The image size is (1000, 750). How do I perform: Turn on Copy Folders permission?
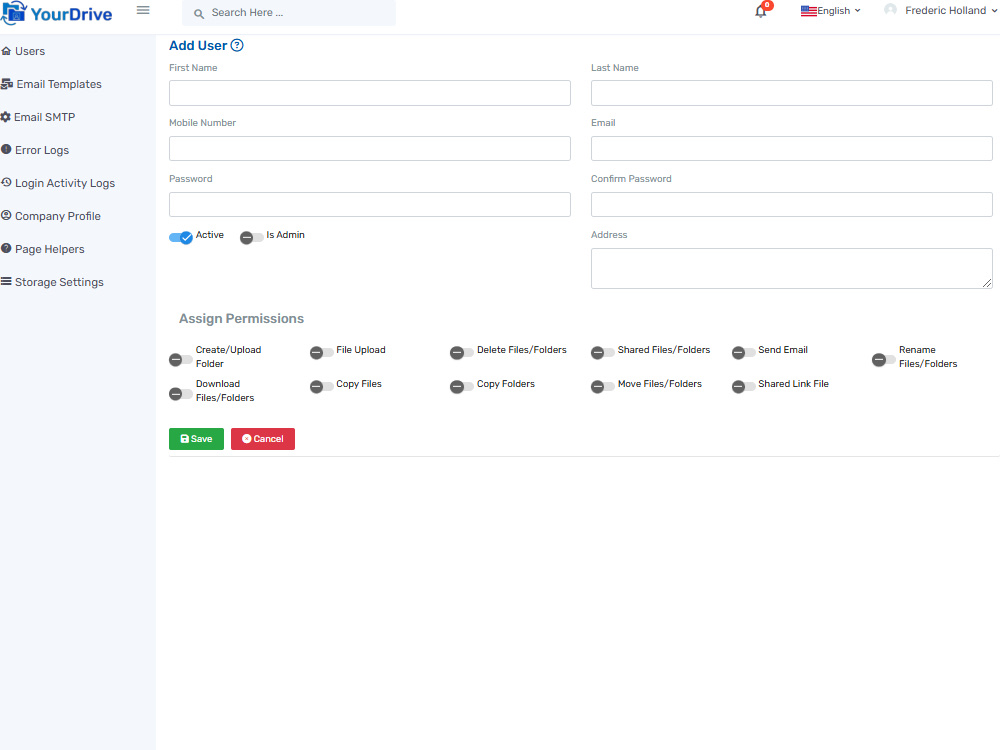pyautogui.click(x=462, y=386)
